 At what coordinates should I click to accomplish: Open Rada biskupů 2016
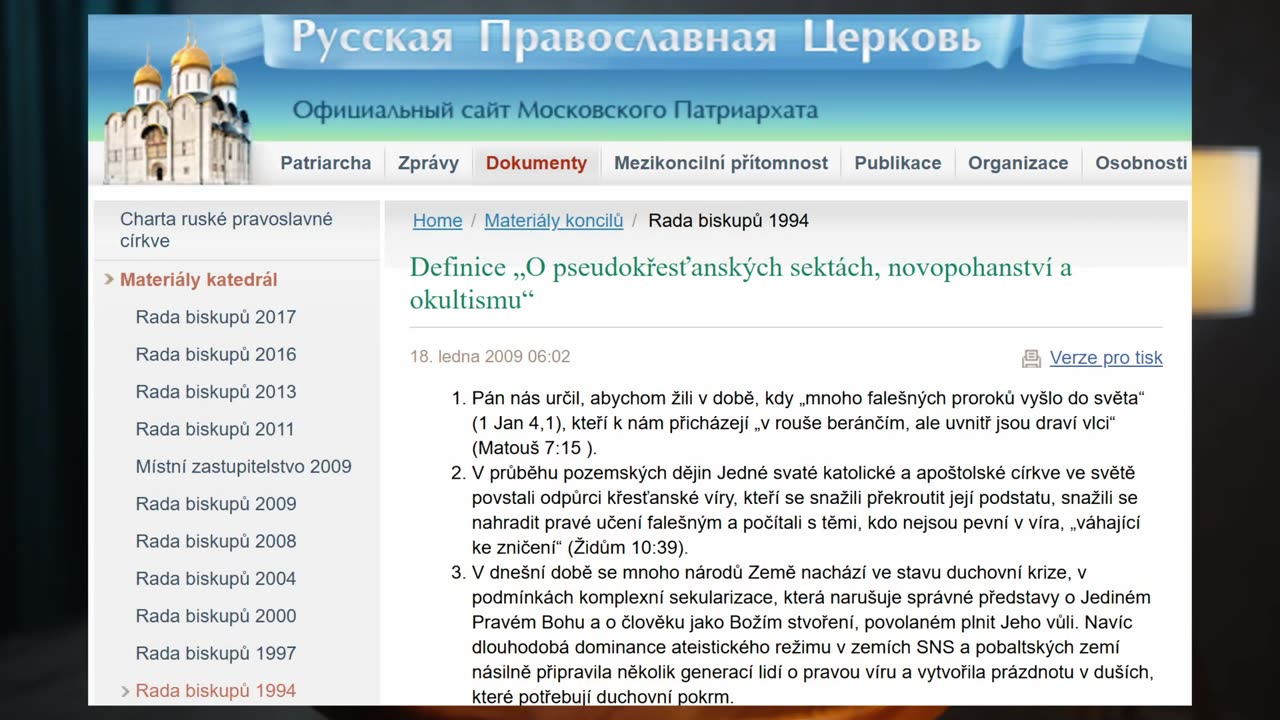coord(216,354)
